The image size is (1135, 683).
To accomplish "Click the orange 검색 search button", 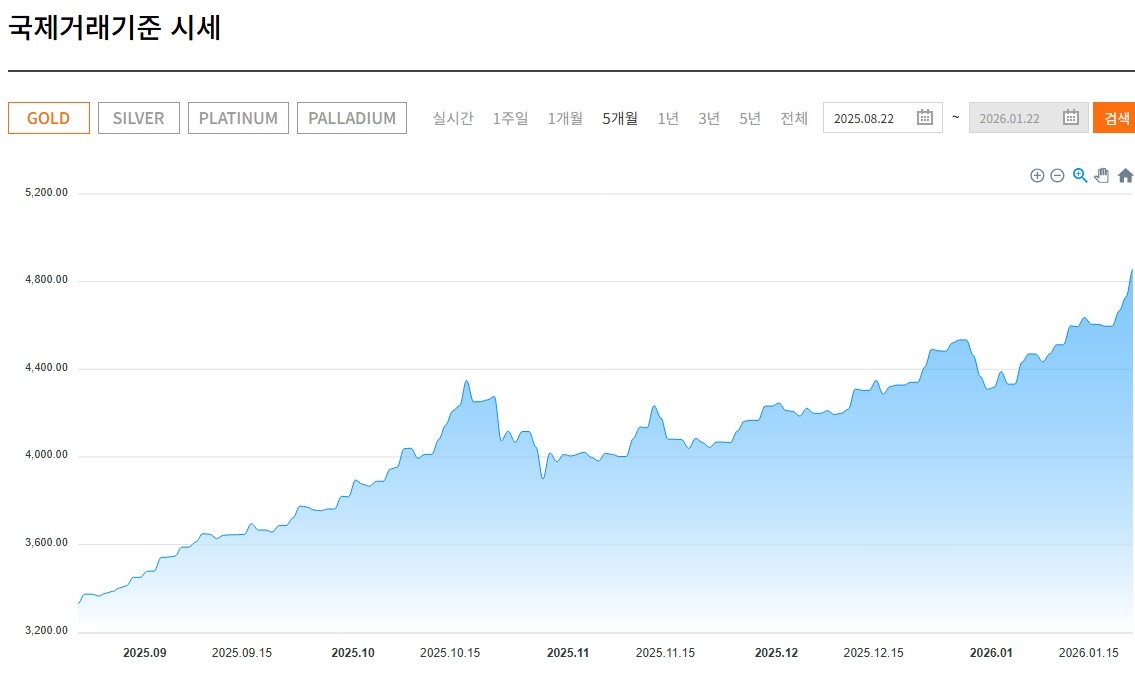I will pos(1115,118).
